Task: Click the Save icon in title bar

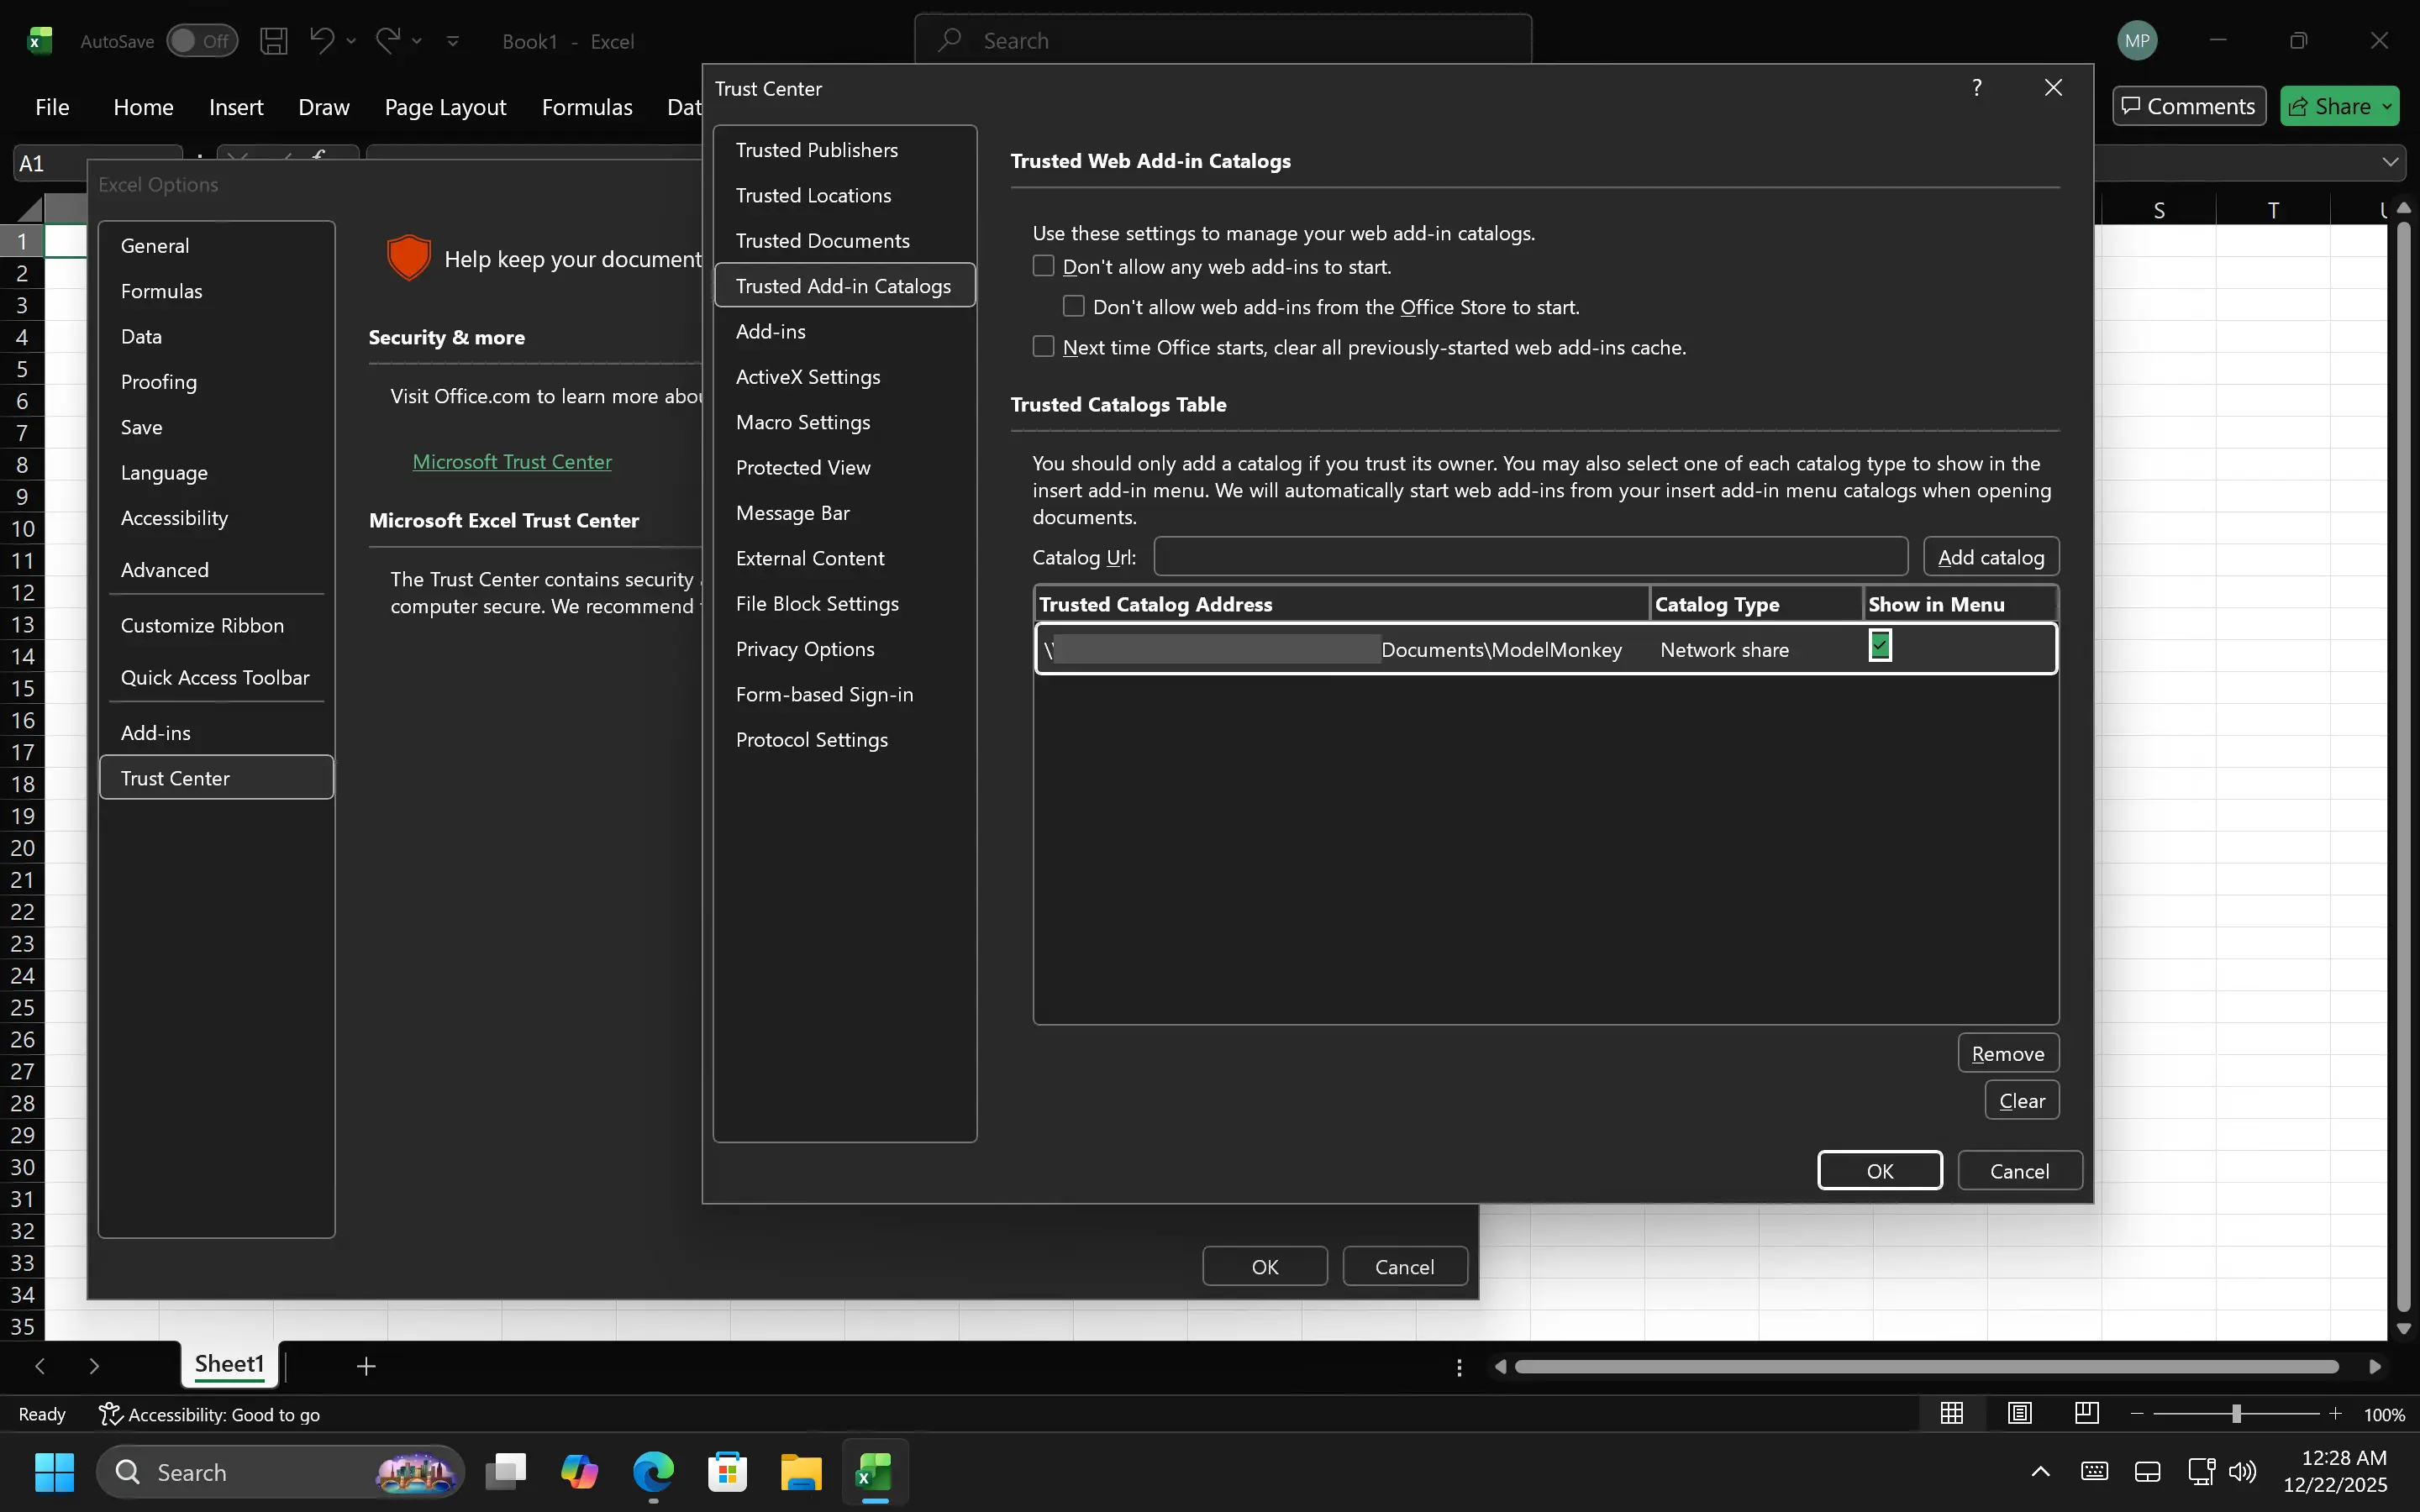Action: tap(273, 41)
